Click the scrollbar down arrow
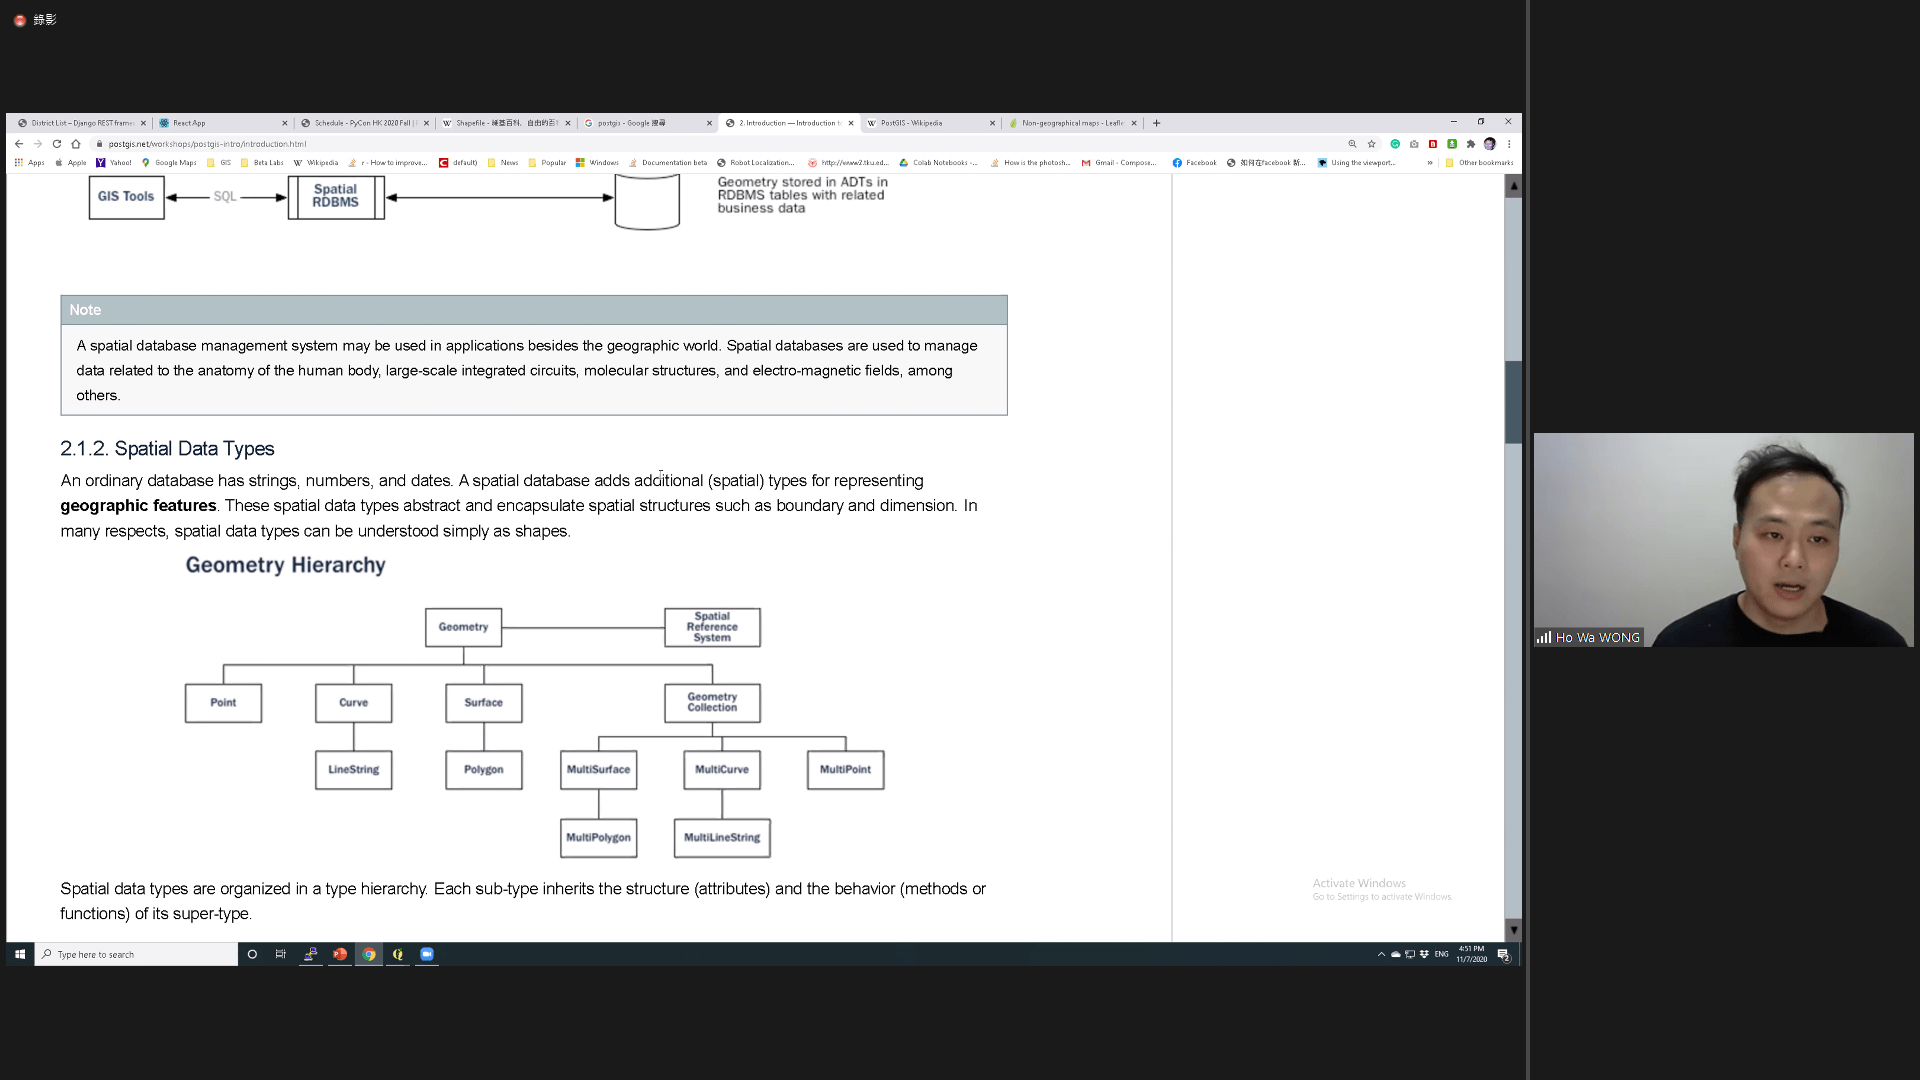 click(x=1513, y=930)
